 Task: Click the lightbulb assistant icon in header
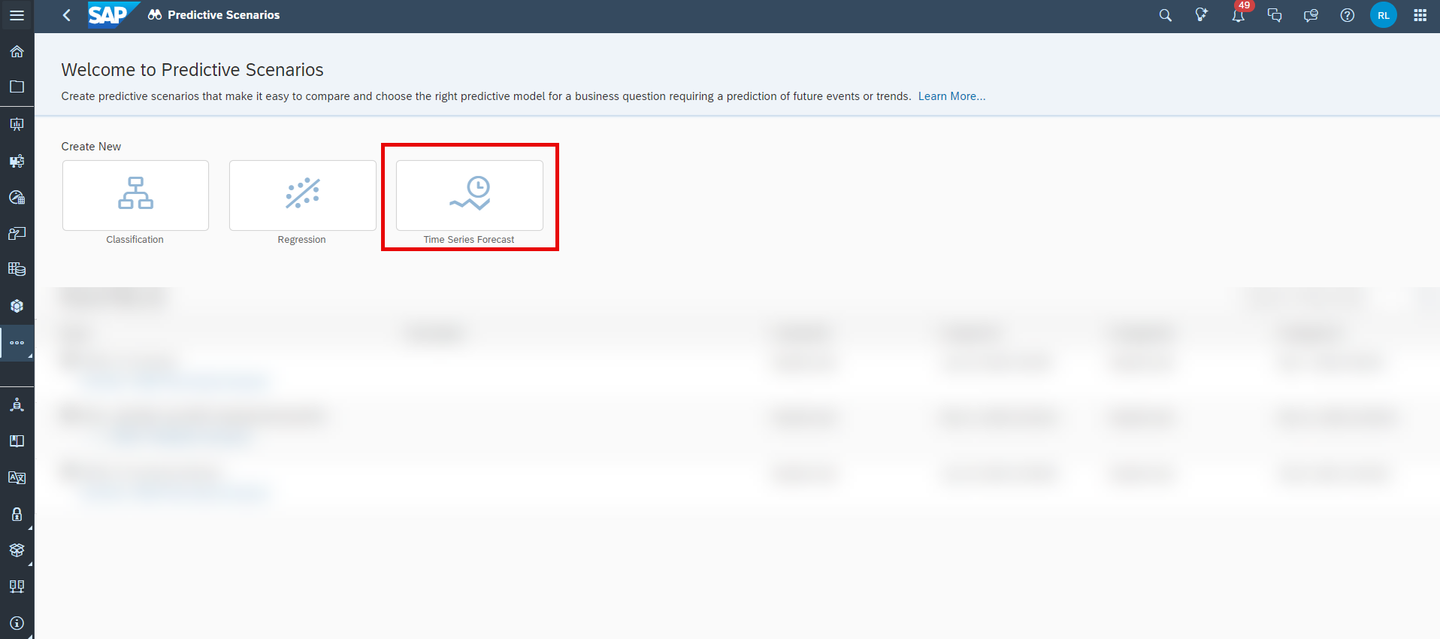pos(1201,15)
